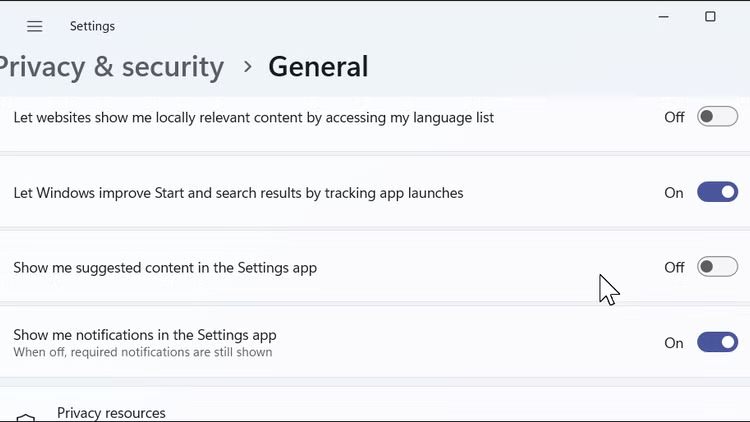This screenshot has height=422, width=750.
Task: Click the On label beside tracking app launches
Action: [674, 193]
